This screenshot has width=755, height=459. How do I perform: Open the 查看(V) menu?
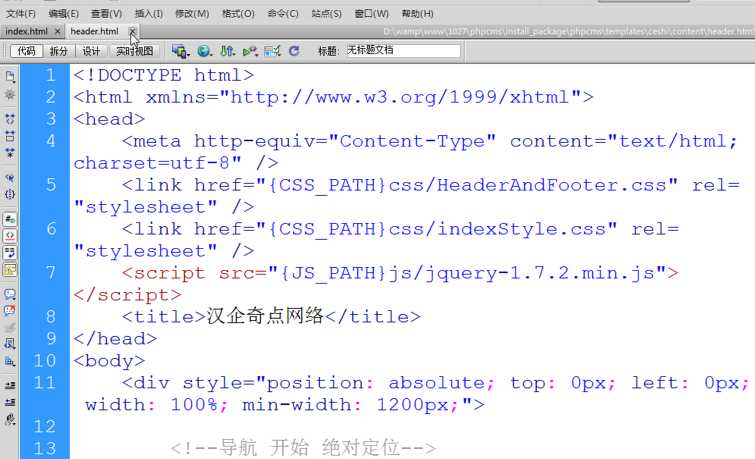click(x=106, y=13)
